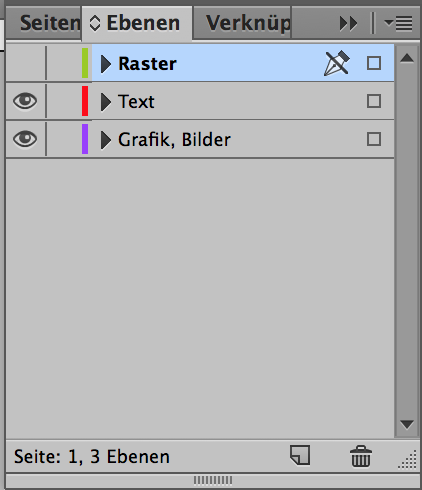422x490 pixels.
Task: Click the Ebenen tab's collapse arrows icon
Action: click(95, 24)
